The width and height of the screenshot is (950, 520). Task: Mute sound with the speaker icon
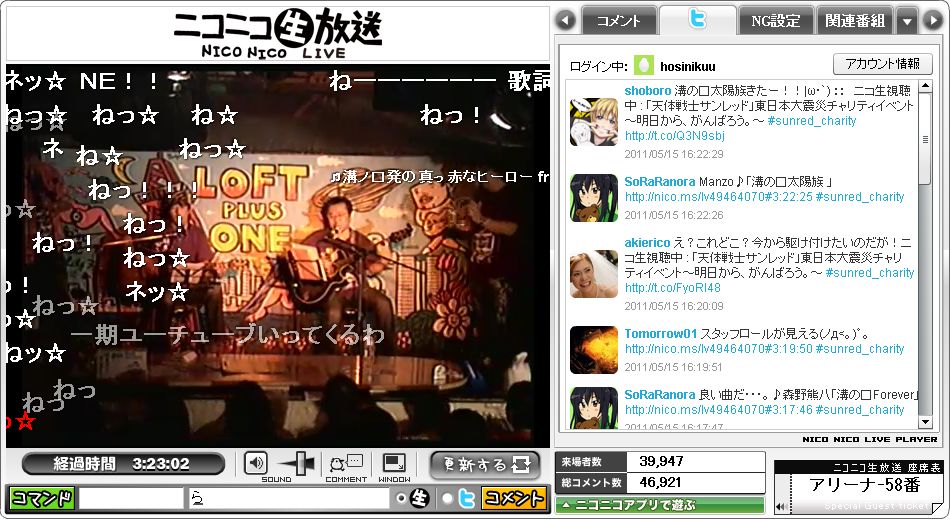click(256, 464)
